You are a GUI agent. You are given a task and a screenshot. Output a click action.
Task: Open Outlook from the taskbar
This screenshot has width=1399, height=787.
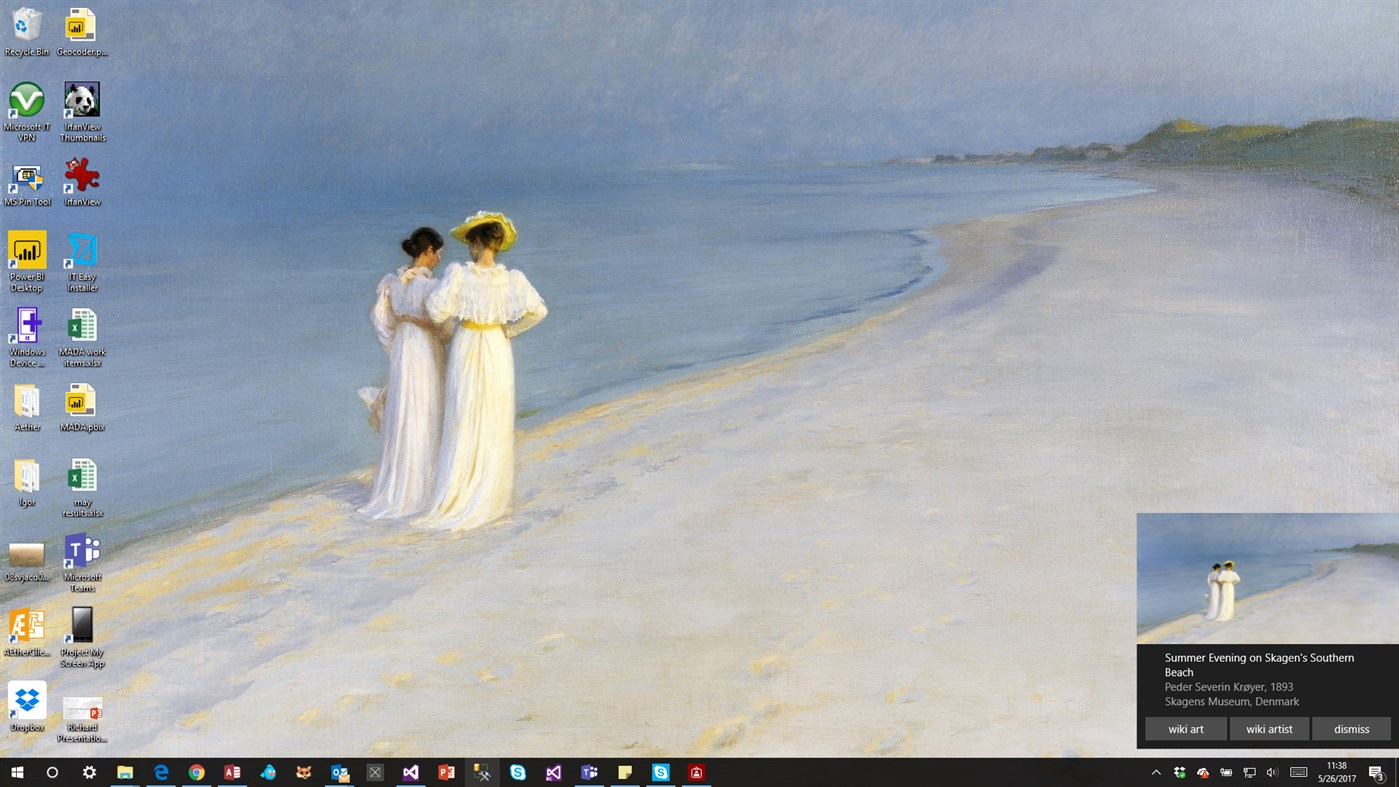(x=339, y=772)
